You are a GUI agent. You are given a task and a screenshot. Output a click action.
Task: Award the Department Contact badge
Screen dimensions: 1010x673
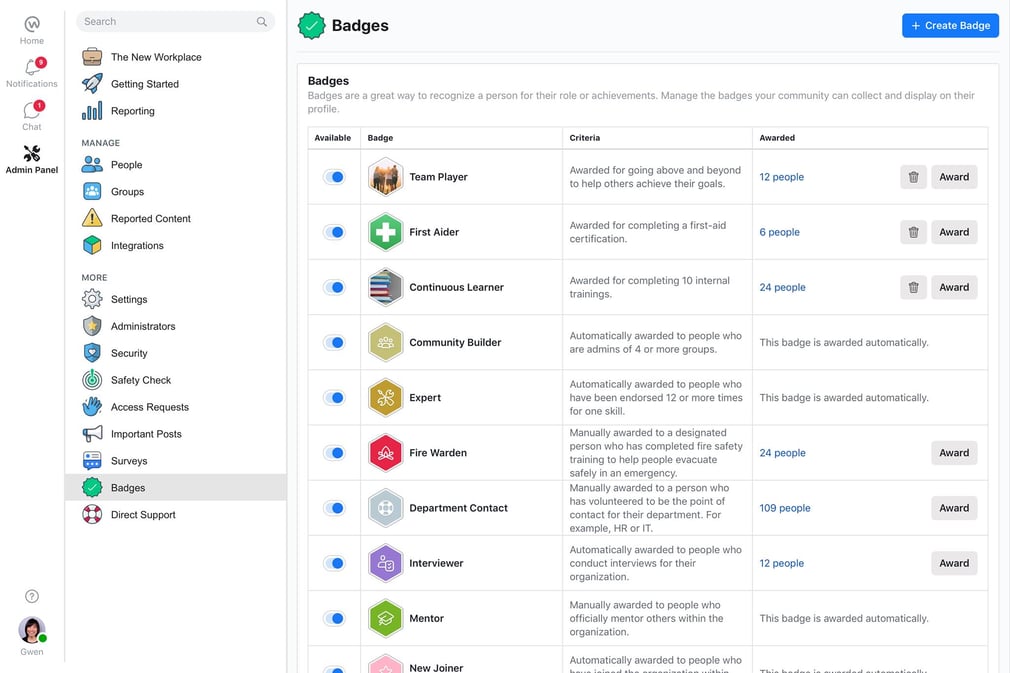pyautogui.click(x=954, y=508)
